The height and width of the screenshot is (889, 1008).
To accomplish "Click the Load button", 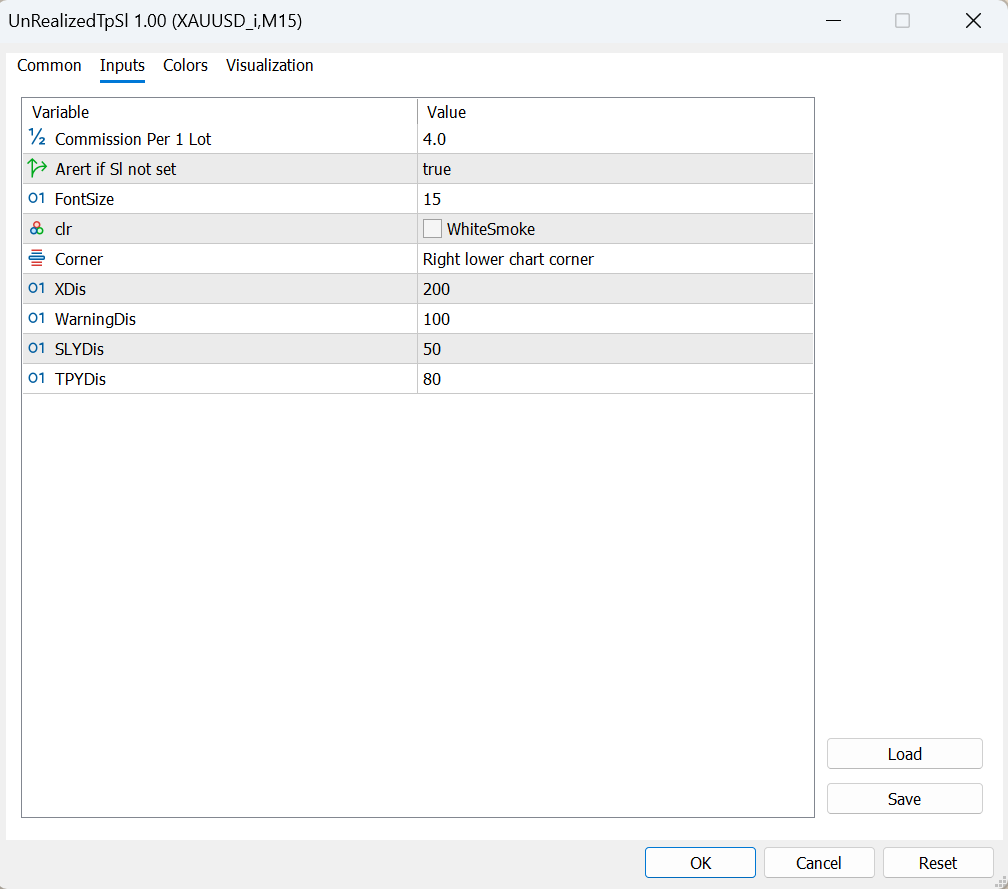I will (x=904, y=754).
